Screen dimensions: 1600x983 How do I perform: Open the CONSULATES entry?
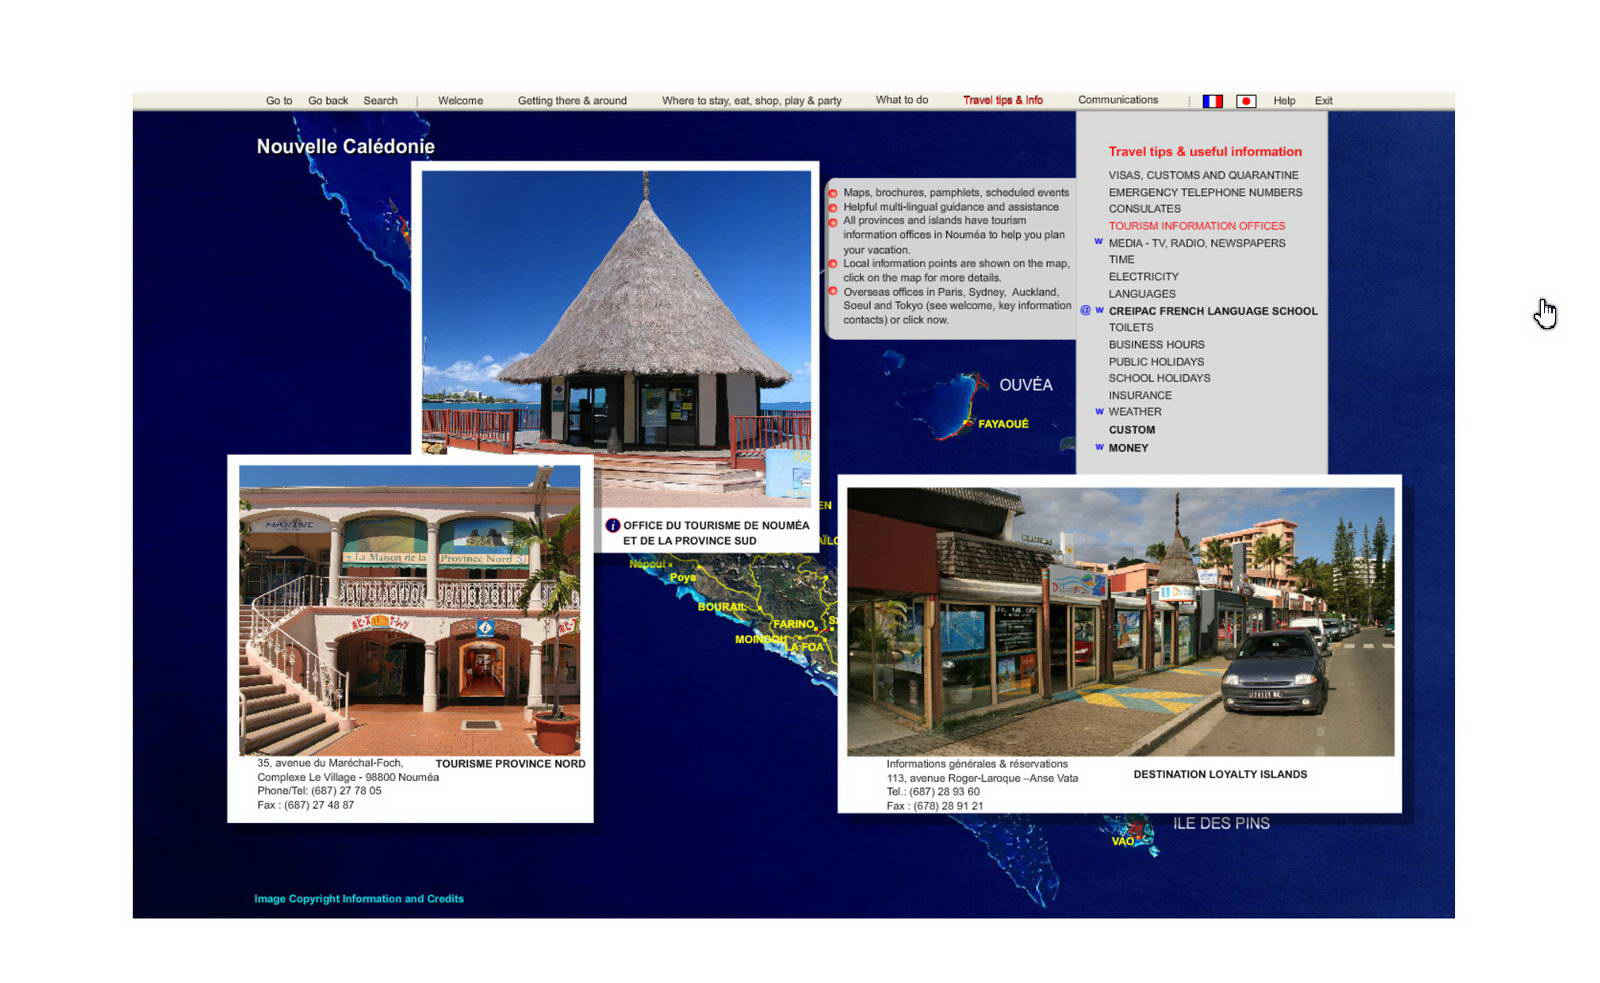(1144, 209)
